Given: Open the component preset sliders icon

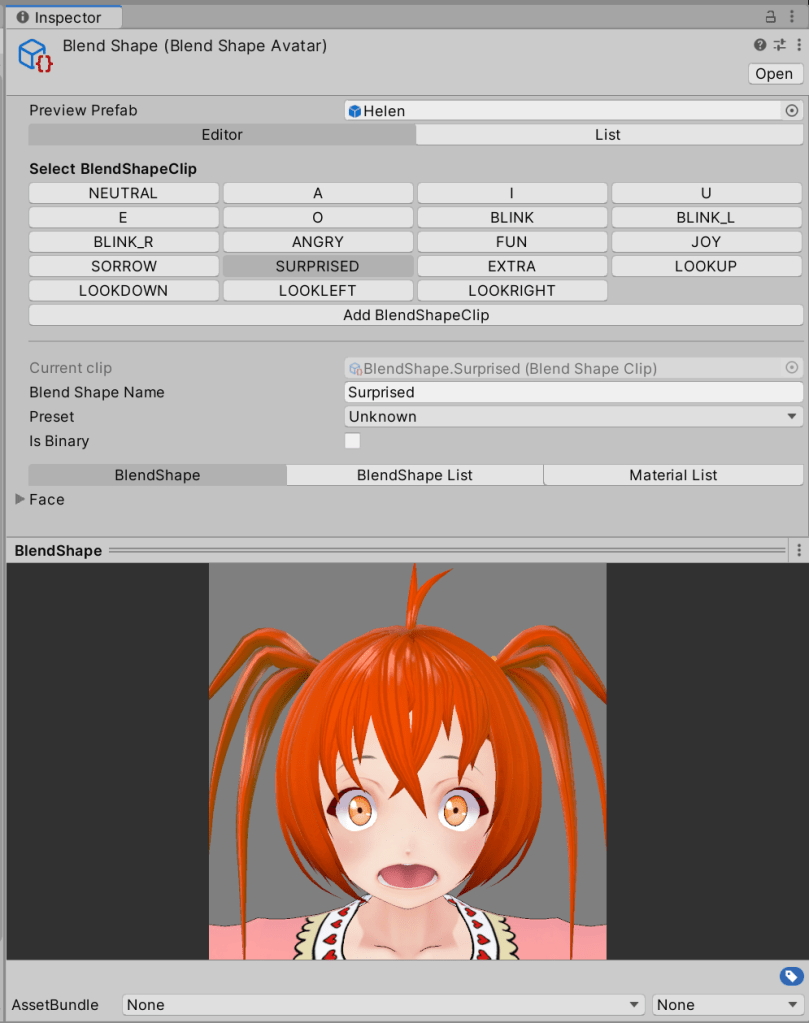Looking at the screenshot, I should [x=777, y=45].
